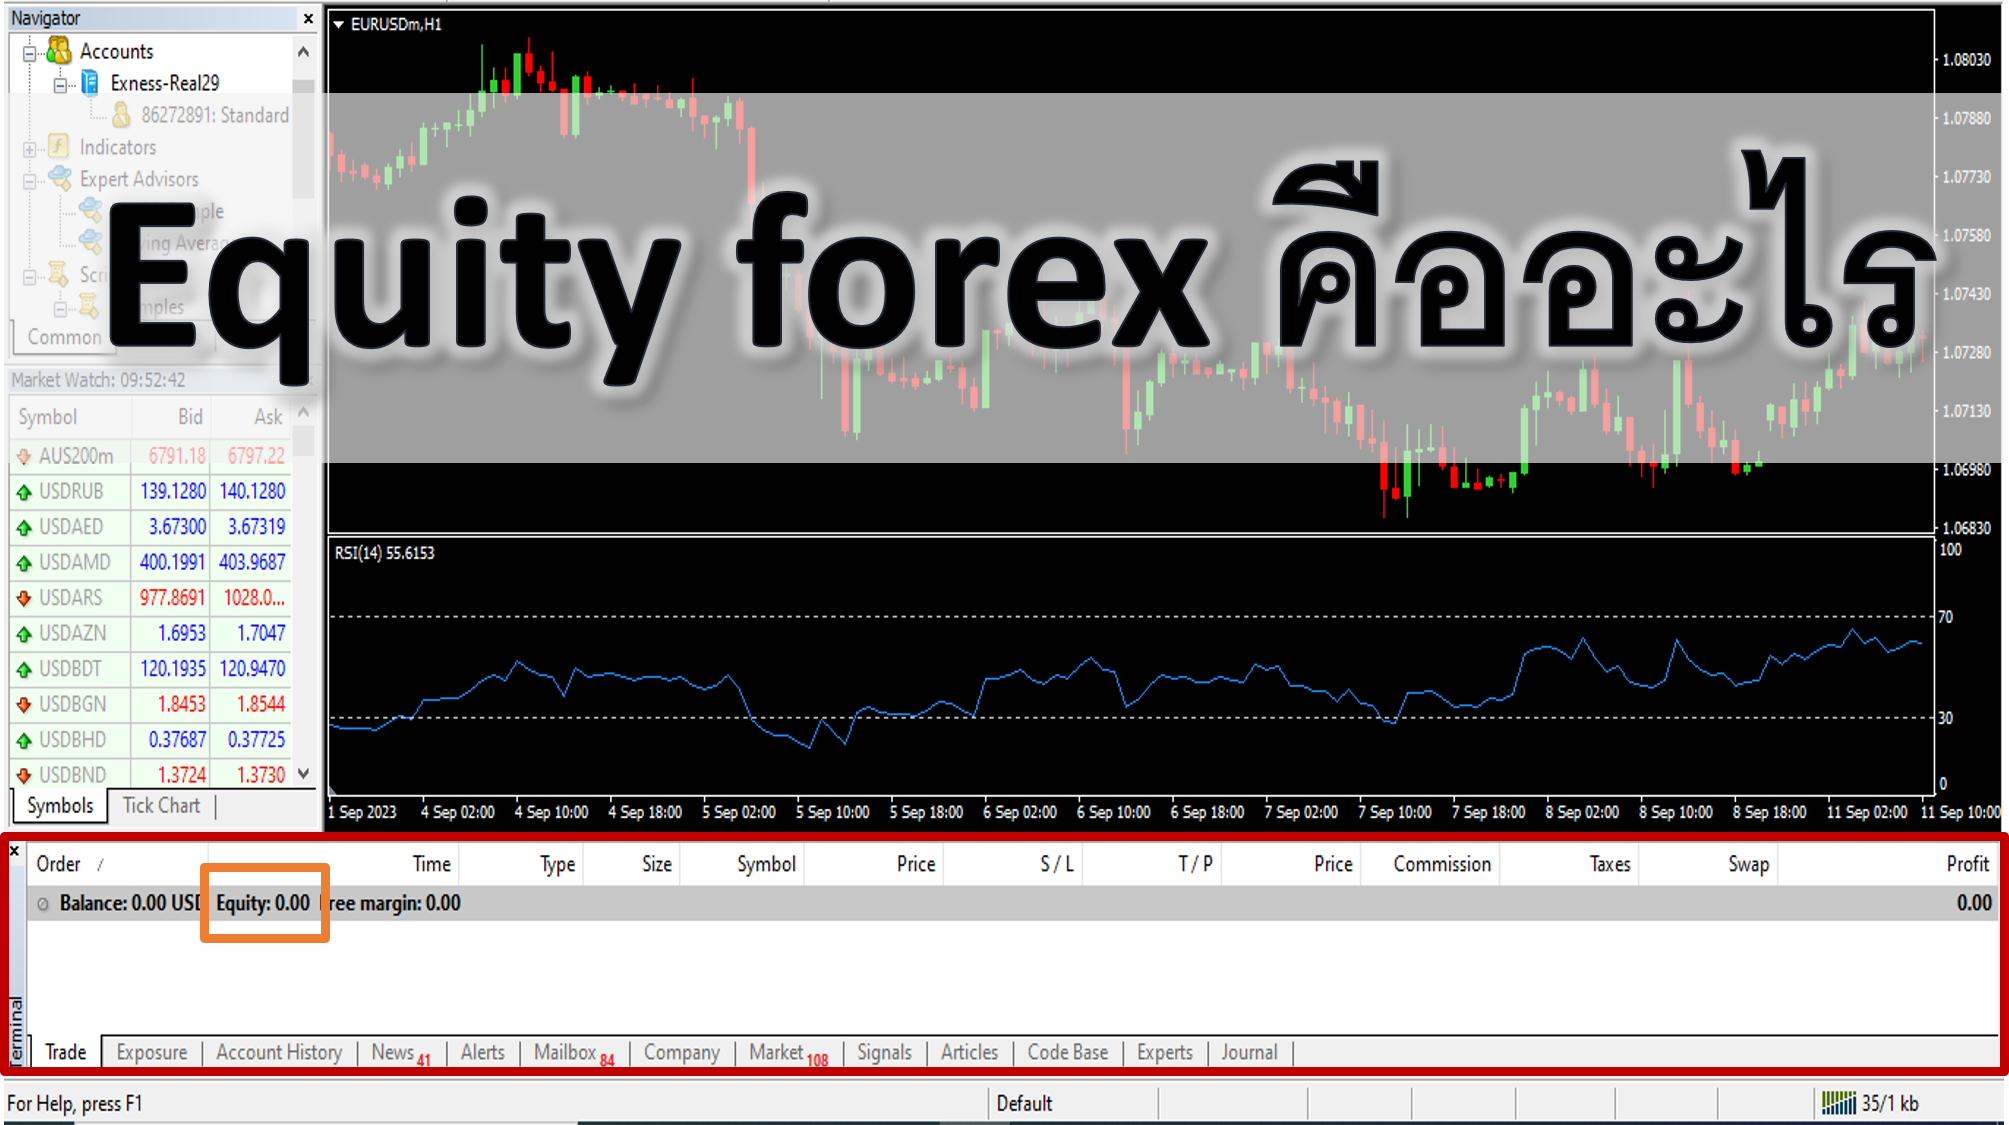Open the Journal tab
The image size is (2009, 1125).
1249,1052
